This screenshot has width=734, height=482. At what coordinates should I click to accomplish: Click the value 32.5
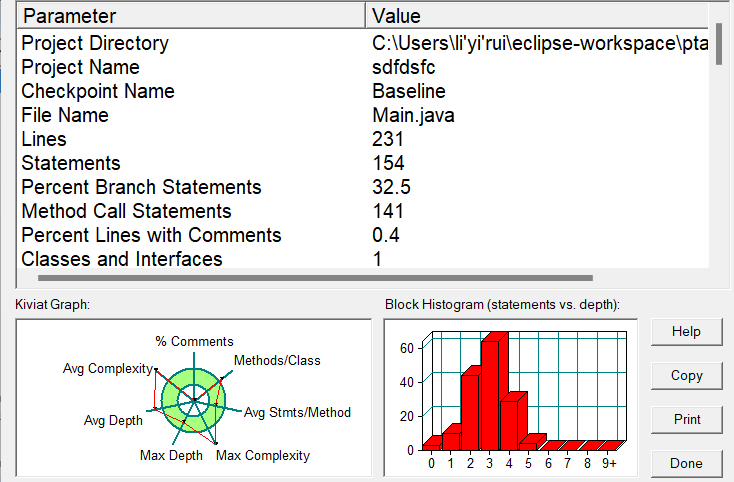pyautogui.click(x=391, y=187)
